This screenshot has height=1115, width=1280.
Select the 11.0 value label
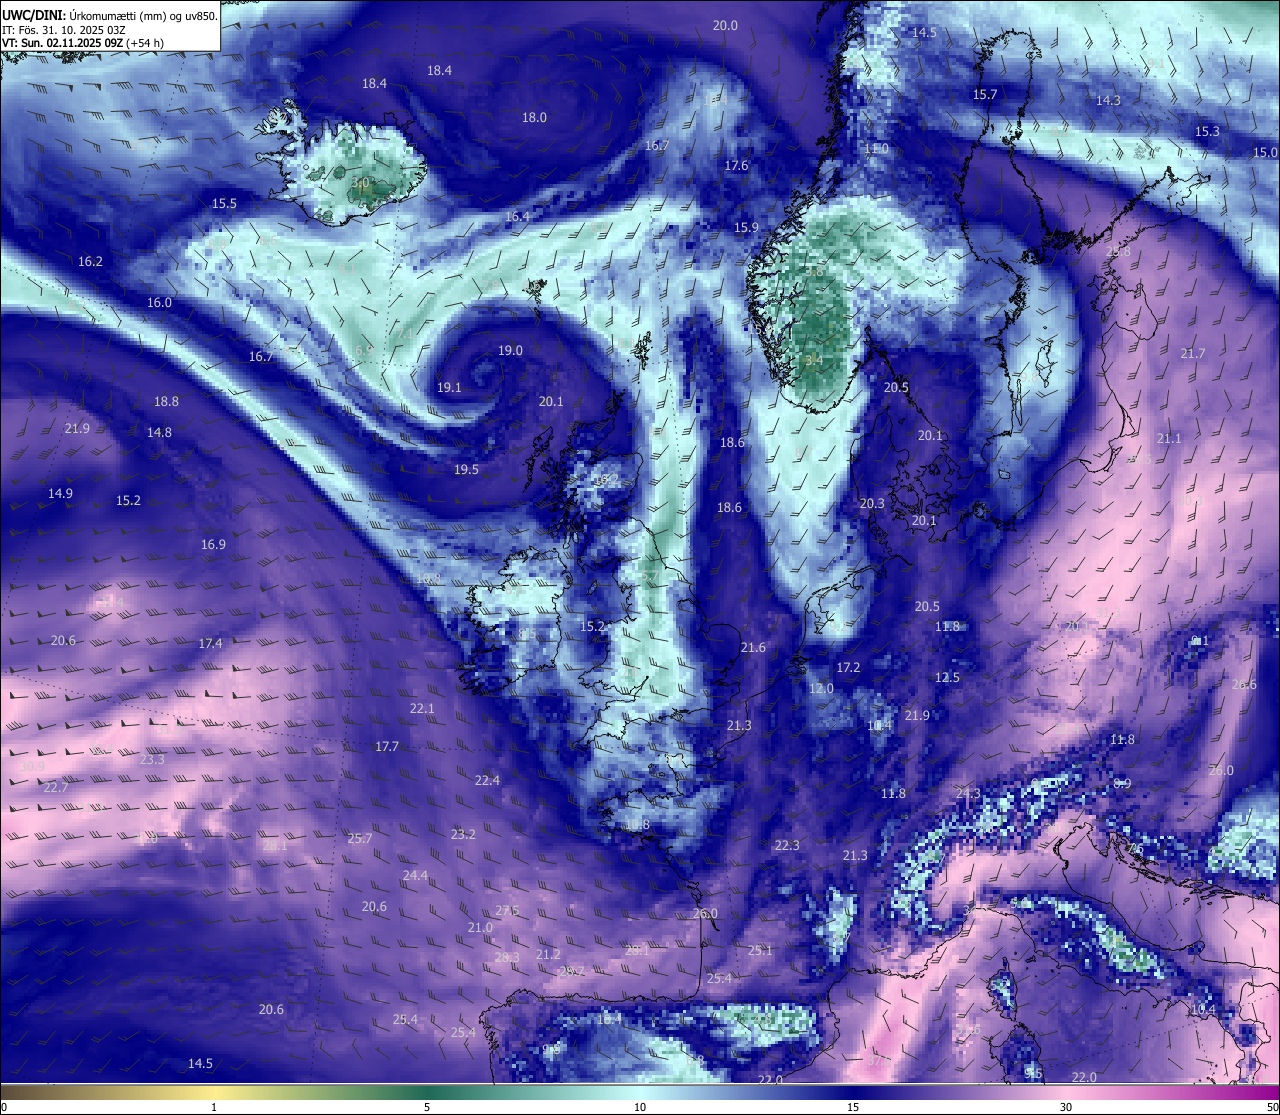coord(876,148)
